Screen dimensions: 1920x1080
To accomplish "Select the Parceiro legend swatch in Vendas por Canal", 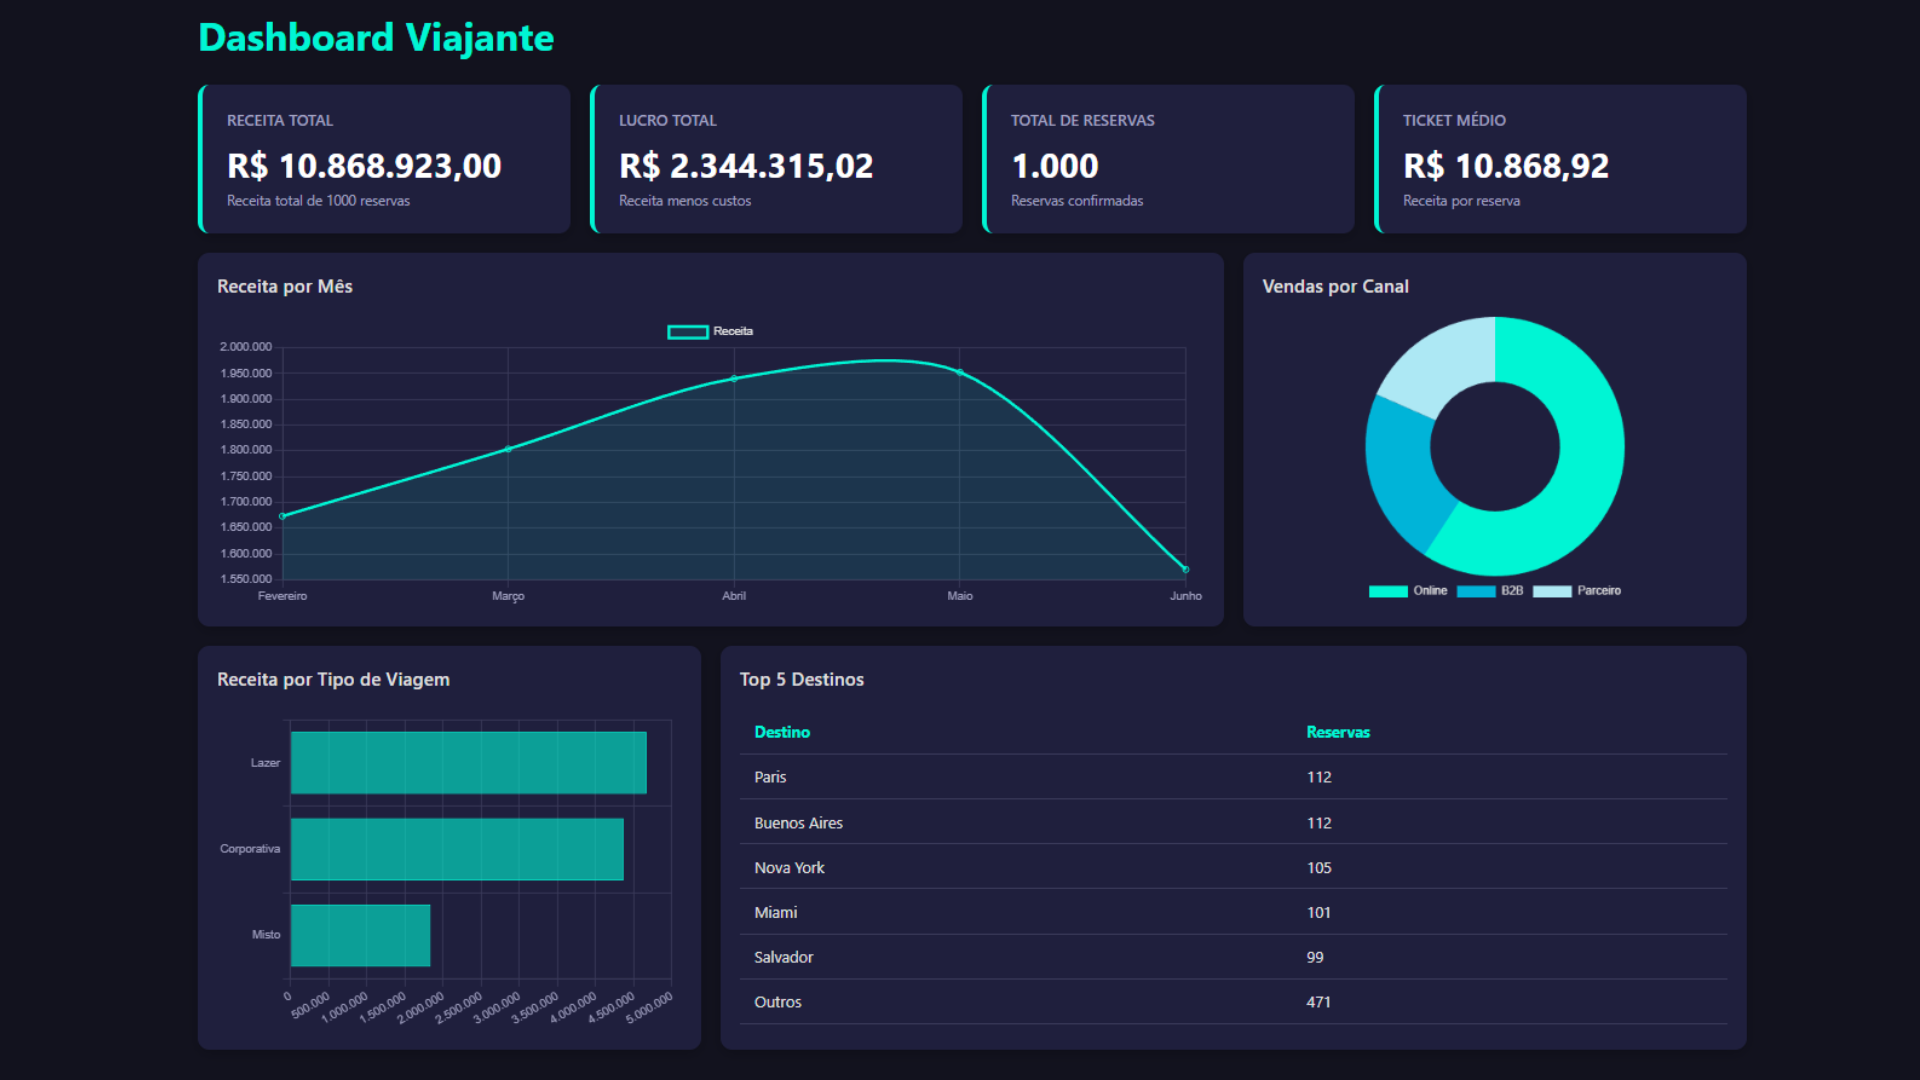I will coord(1551,590).
